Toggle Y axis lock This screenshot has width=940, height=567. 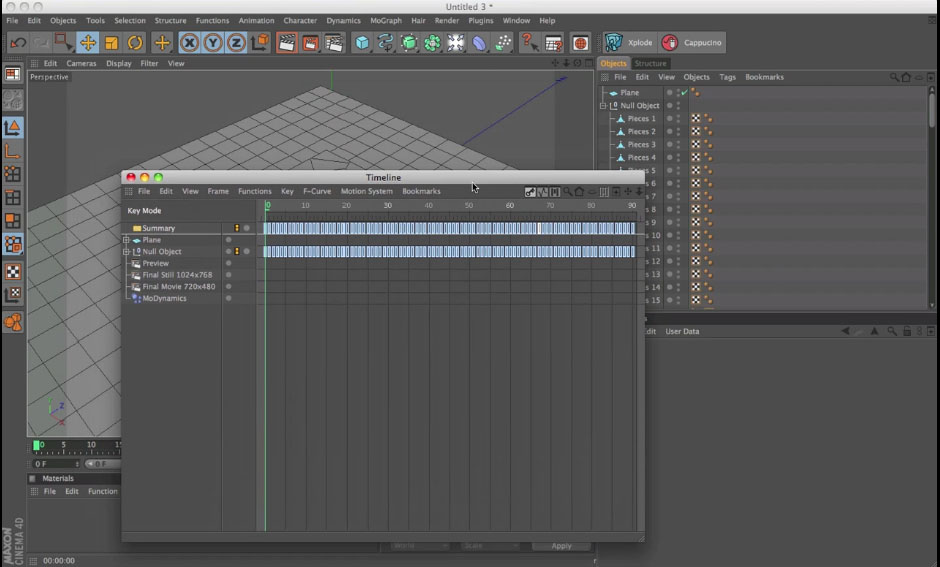pos(213,43)
